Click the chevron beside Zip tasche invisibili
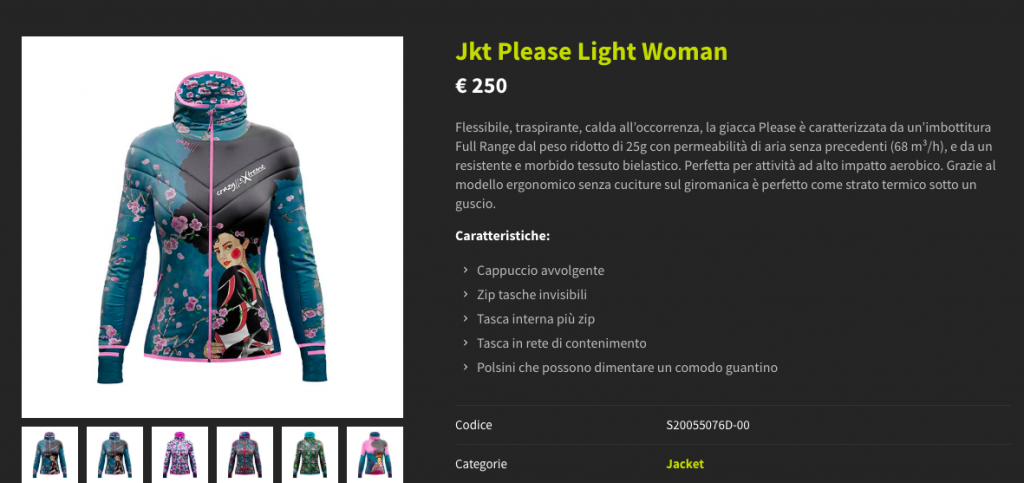The image size is (1024, 483). click(466, 294)
